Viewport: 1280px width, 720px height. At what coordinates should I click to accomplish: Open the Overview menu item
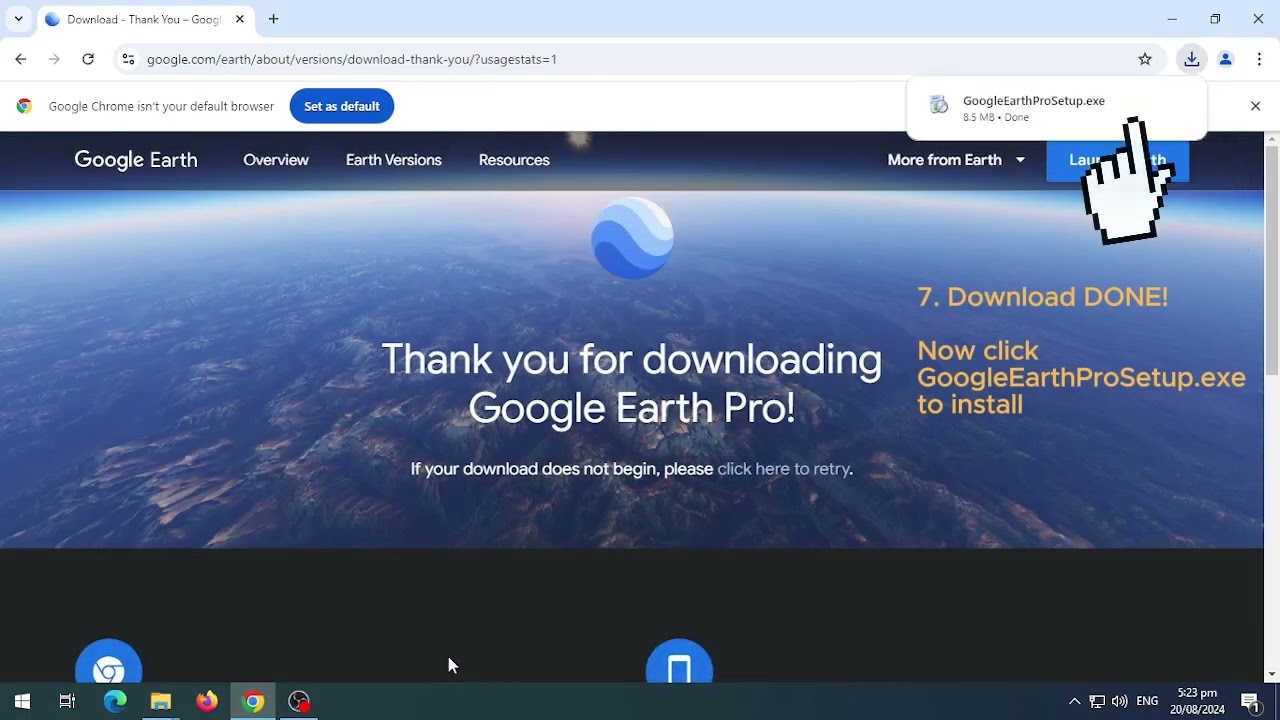[x=276, y=160]
